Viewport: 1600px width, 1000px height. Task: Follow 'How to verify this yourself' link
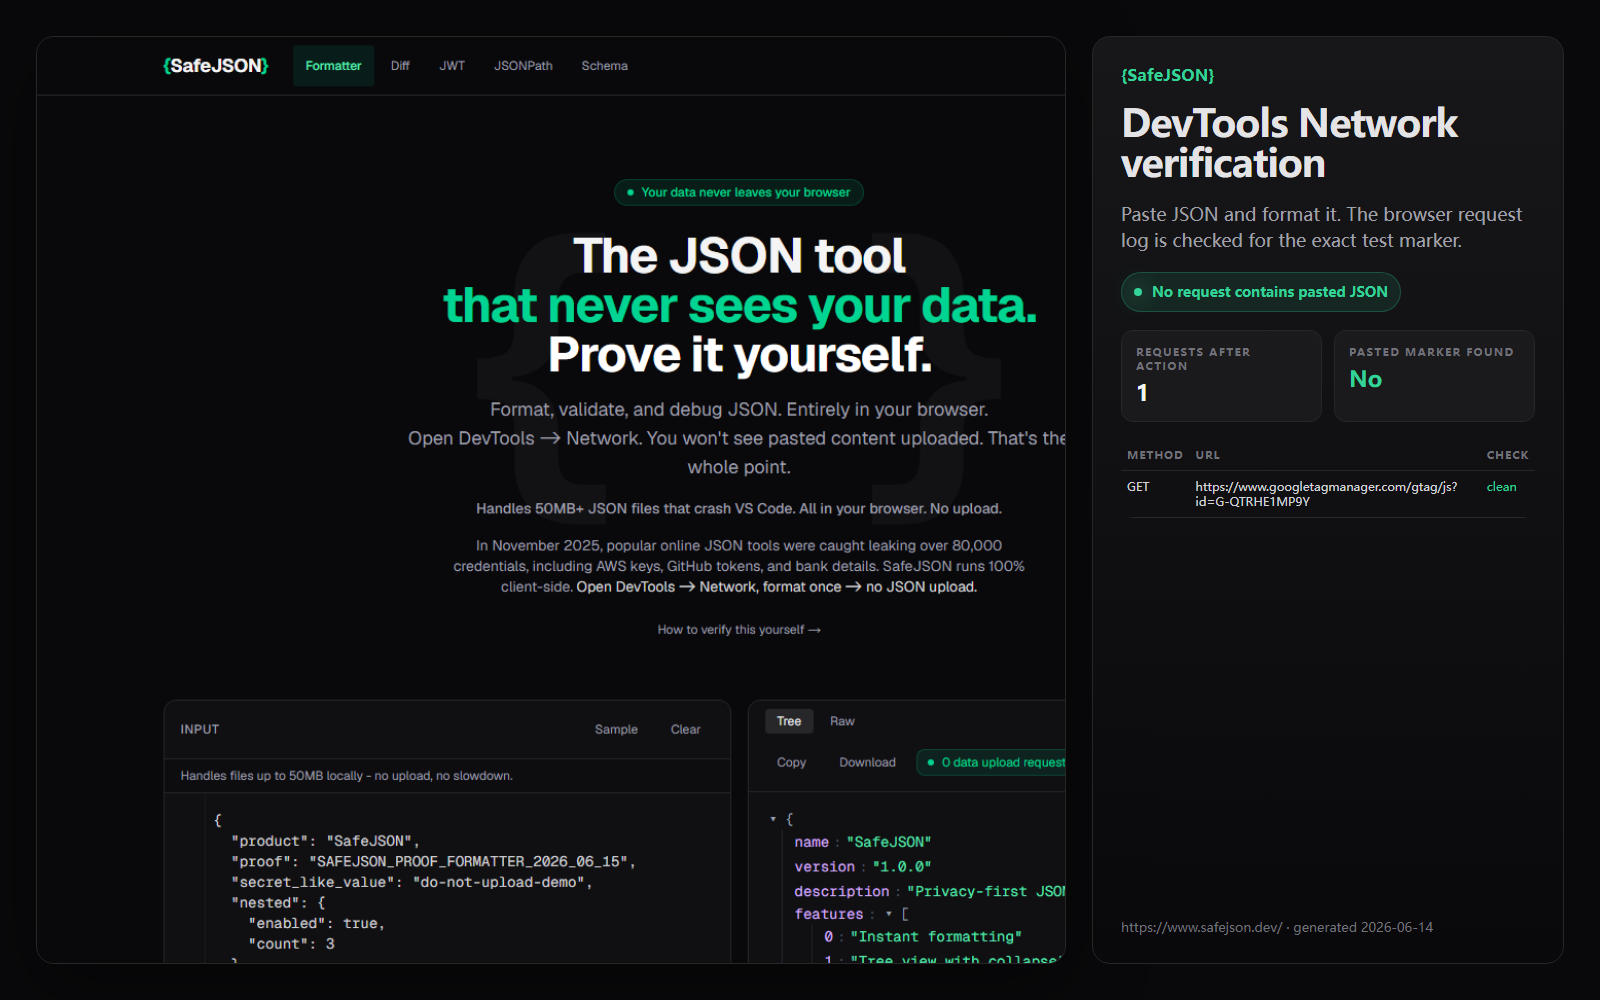739,630
